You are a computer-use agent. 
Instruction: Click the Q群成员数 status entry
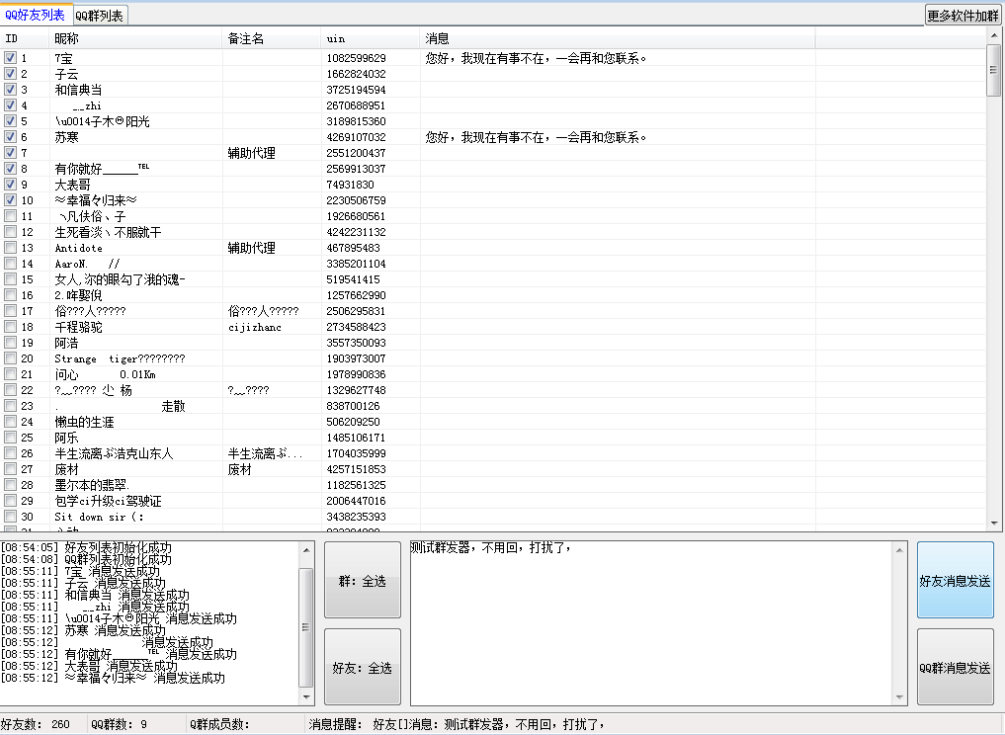click(x=219, y=724)
